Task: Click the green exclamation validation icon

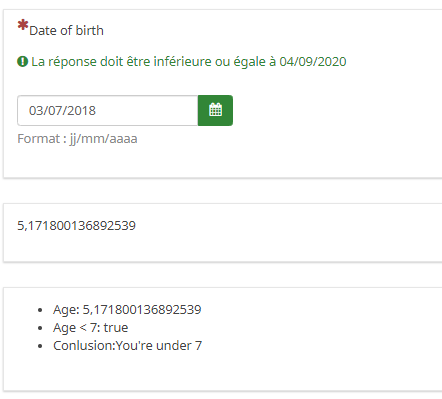Action: (x=22, y=62)
